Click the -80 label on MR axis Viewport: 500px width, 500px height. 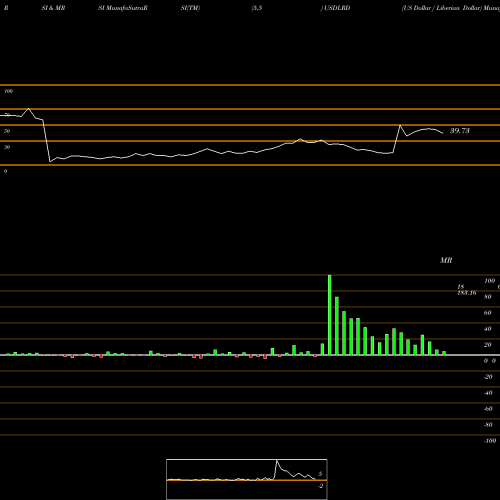click(488, 425)
